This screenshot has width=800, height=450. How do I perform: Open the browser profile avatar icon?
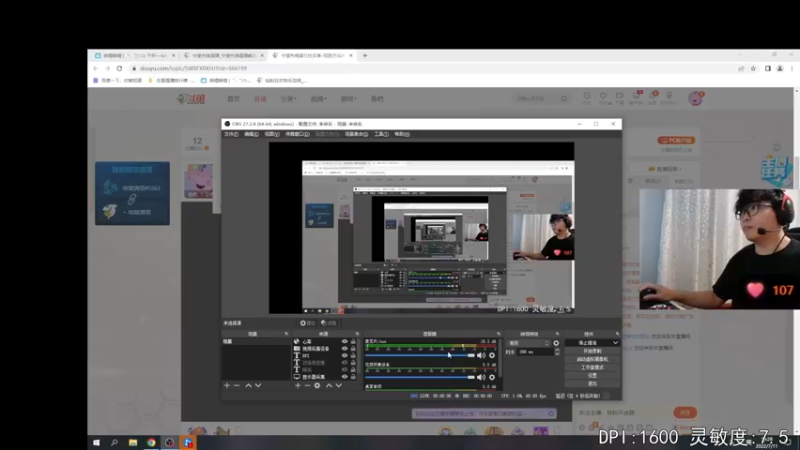pyautogui.click(x=780, y=68)
